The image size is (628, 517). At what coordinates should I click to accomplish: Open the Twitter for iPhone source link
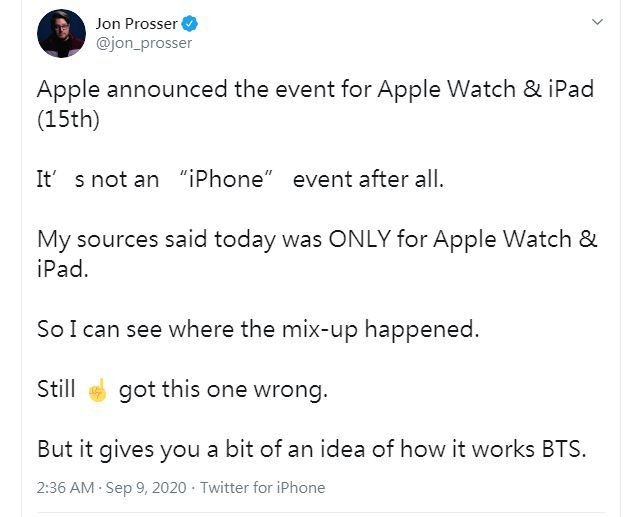pyautogui.click(x=263, y=488)
